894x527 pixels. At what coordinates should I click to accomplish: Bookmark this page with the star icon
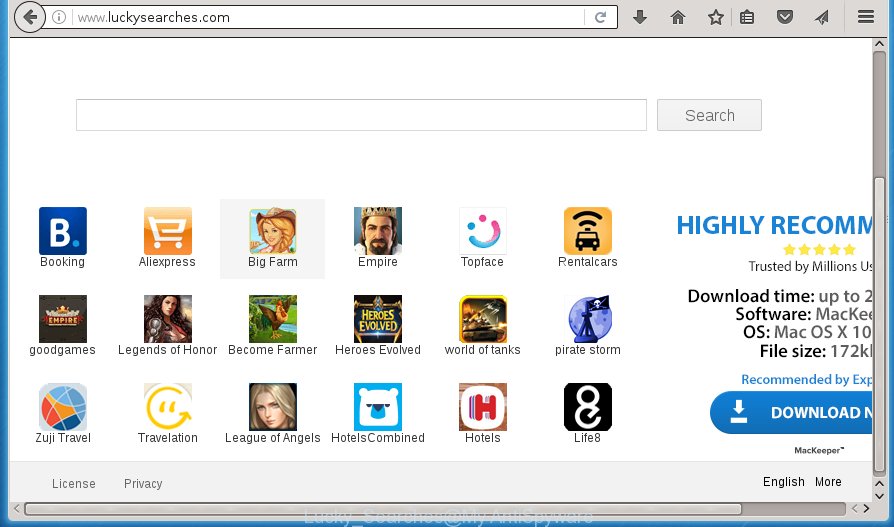tap(716, 17)
